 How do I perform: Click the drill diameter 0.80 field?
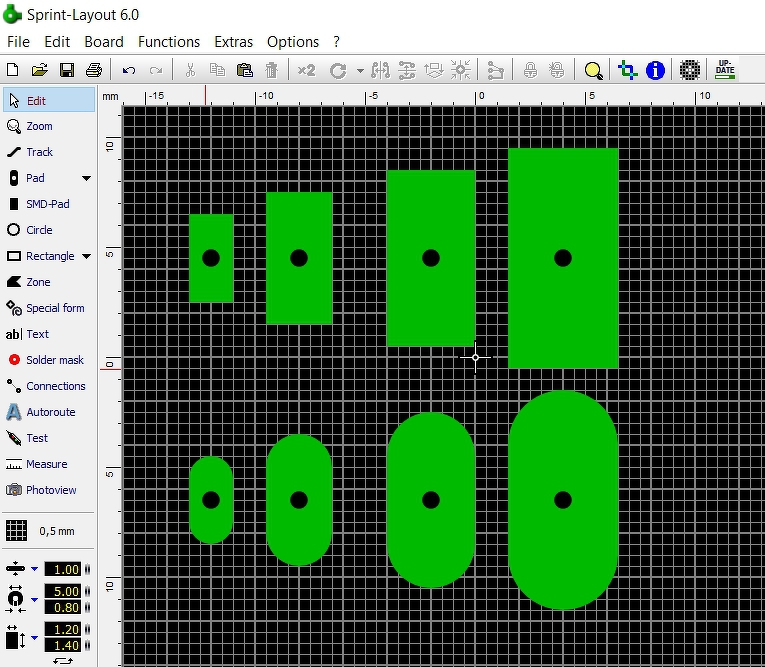pos(63,607)
